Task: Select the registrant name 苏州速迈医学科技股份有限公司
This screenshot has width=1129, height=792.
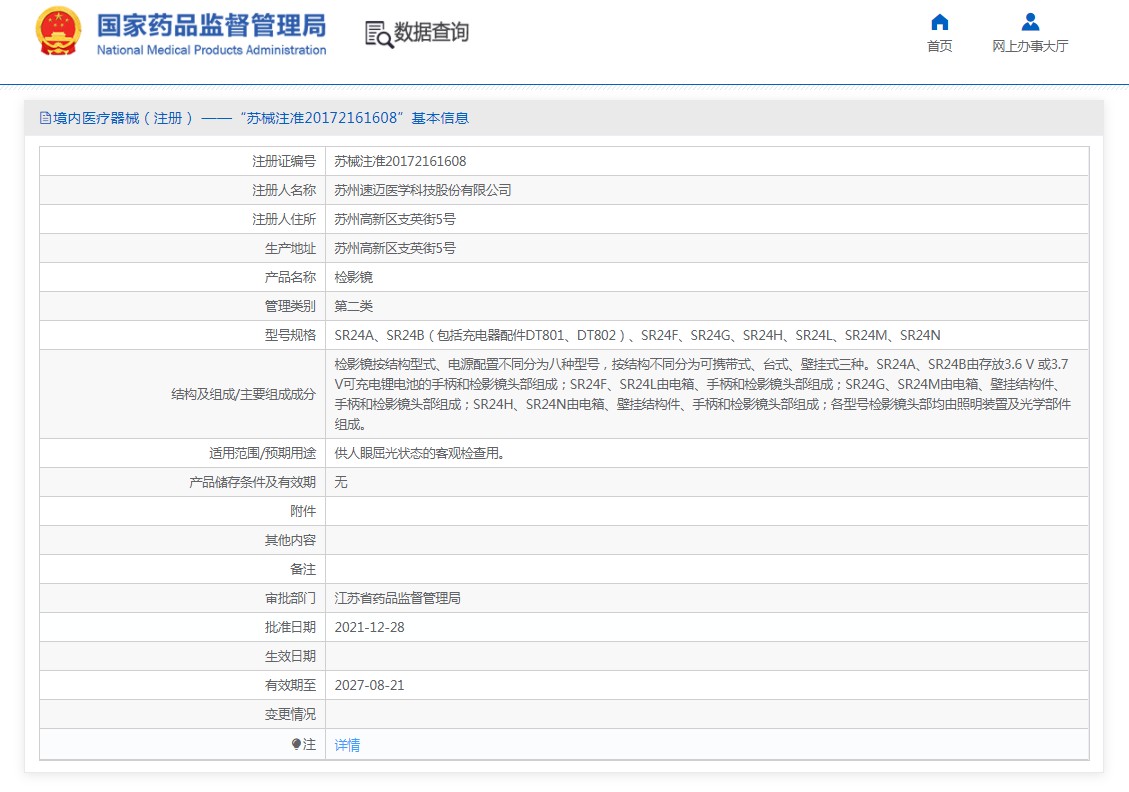Action: [x=422, y=190]
